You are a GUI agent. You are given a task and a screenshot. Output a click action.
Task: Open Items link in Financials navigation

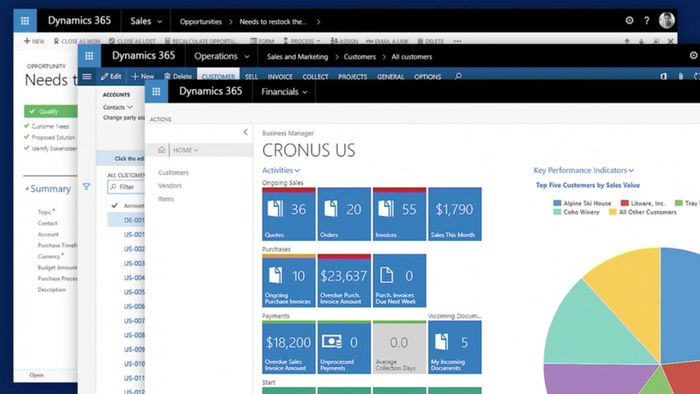(x=166, y=199)
